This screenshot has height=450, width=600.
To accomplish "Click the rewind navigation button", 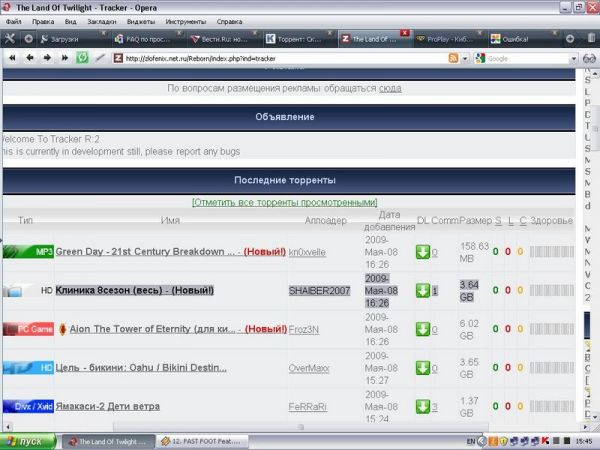I will tap(12, 58).
